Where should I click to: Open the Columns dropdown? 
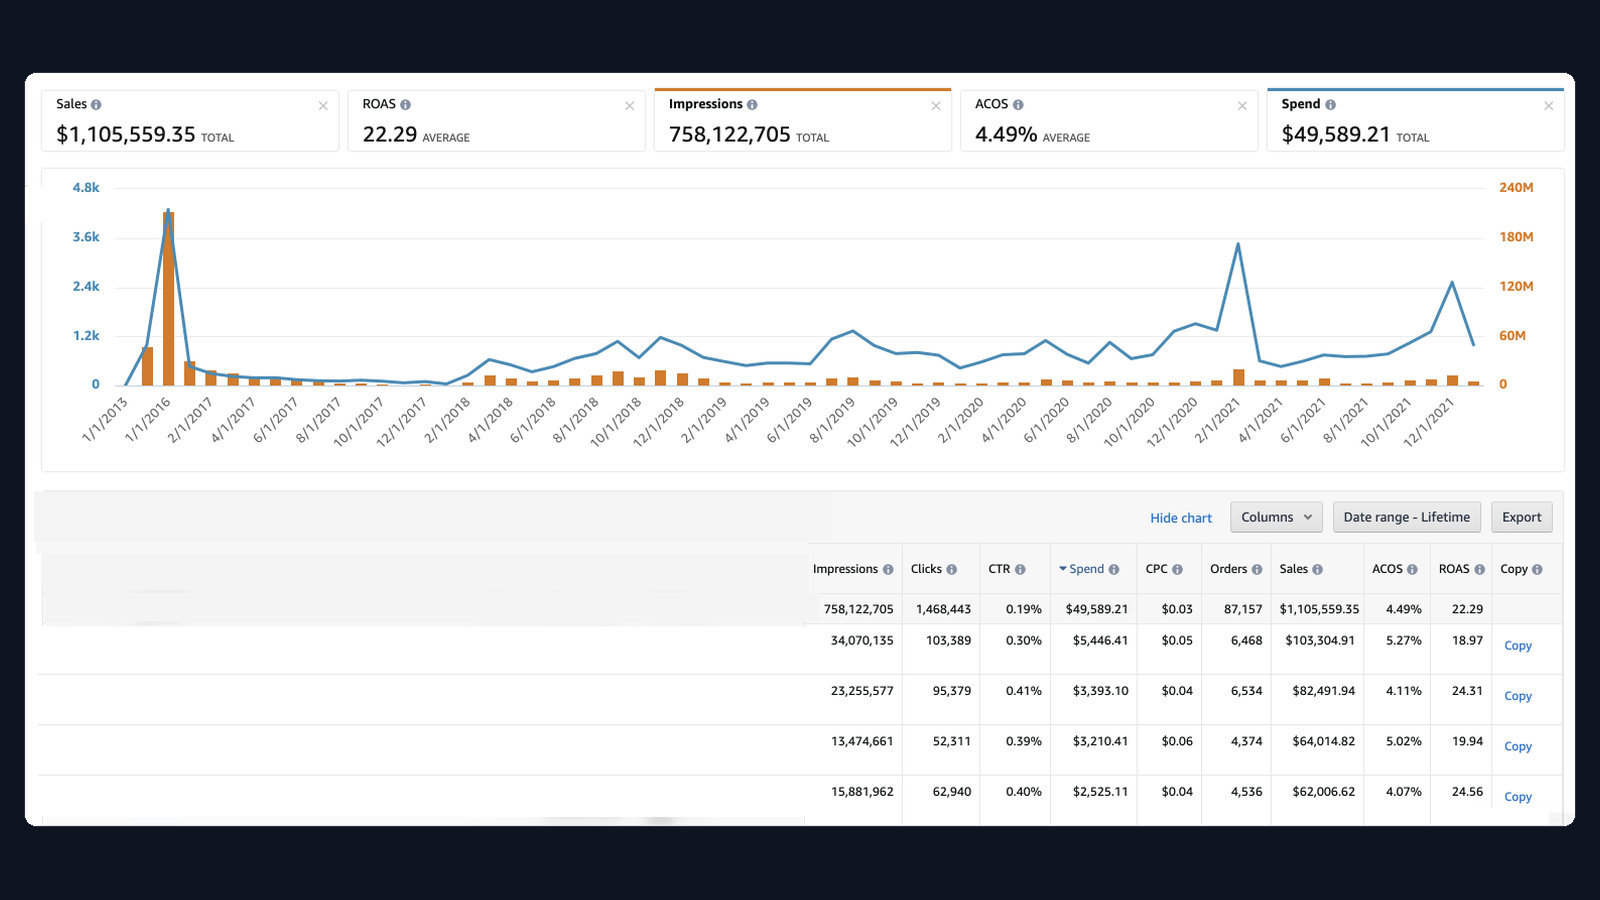1276,517
